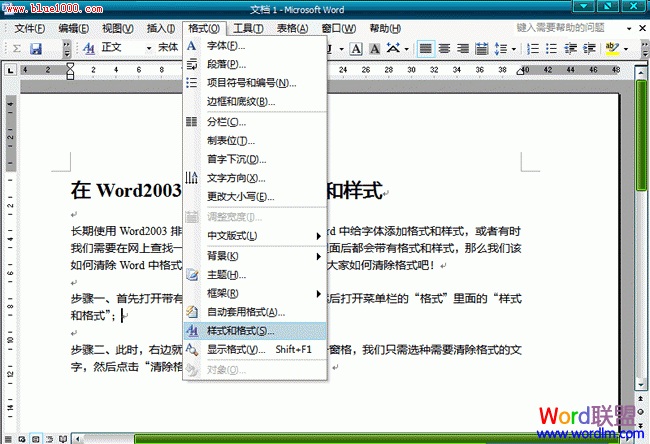Click the ruler tab selector L button
This screenshot has width=650, height=444.
pyautogui.click(x=10, y=70)
